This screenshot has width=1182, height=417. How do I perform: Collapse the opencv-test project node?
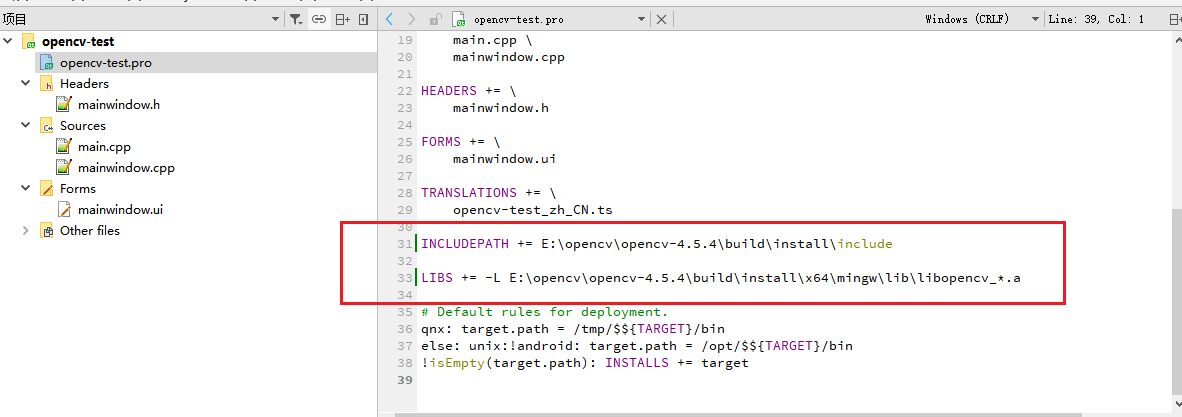(x=8, y=41)
